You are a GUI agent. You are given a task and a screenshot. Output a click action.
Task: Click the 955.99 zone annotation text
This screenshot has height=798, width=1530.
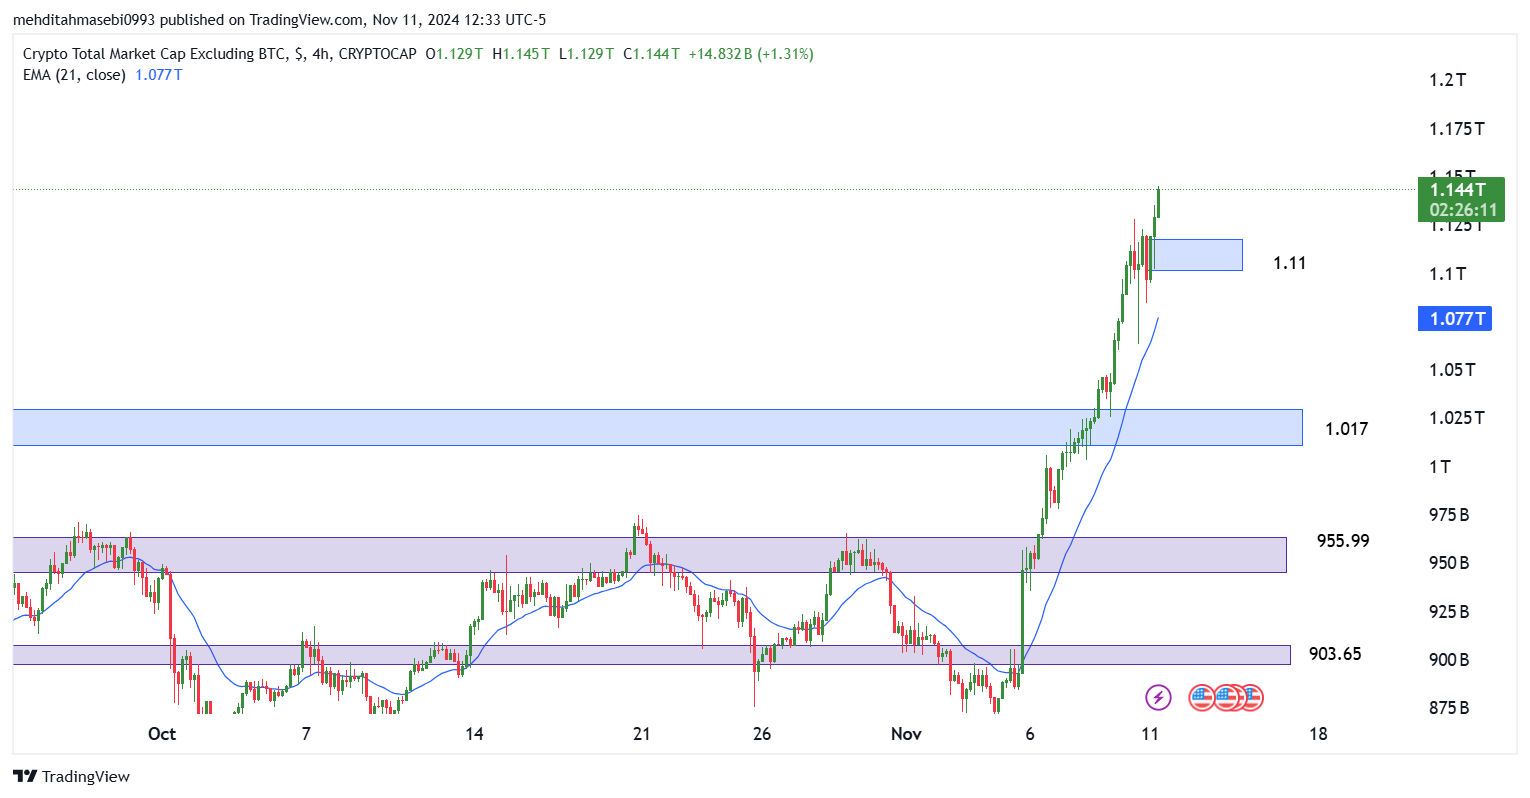(x=1343, y=541)
